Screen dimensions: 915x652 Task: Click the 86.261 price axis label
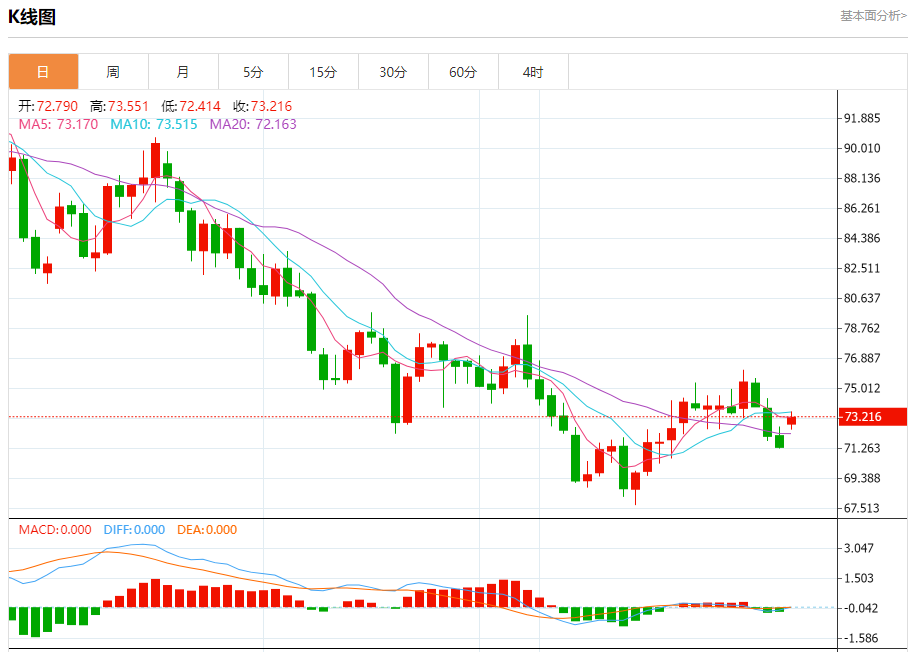[x=862, y=208]
